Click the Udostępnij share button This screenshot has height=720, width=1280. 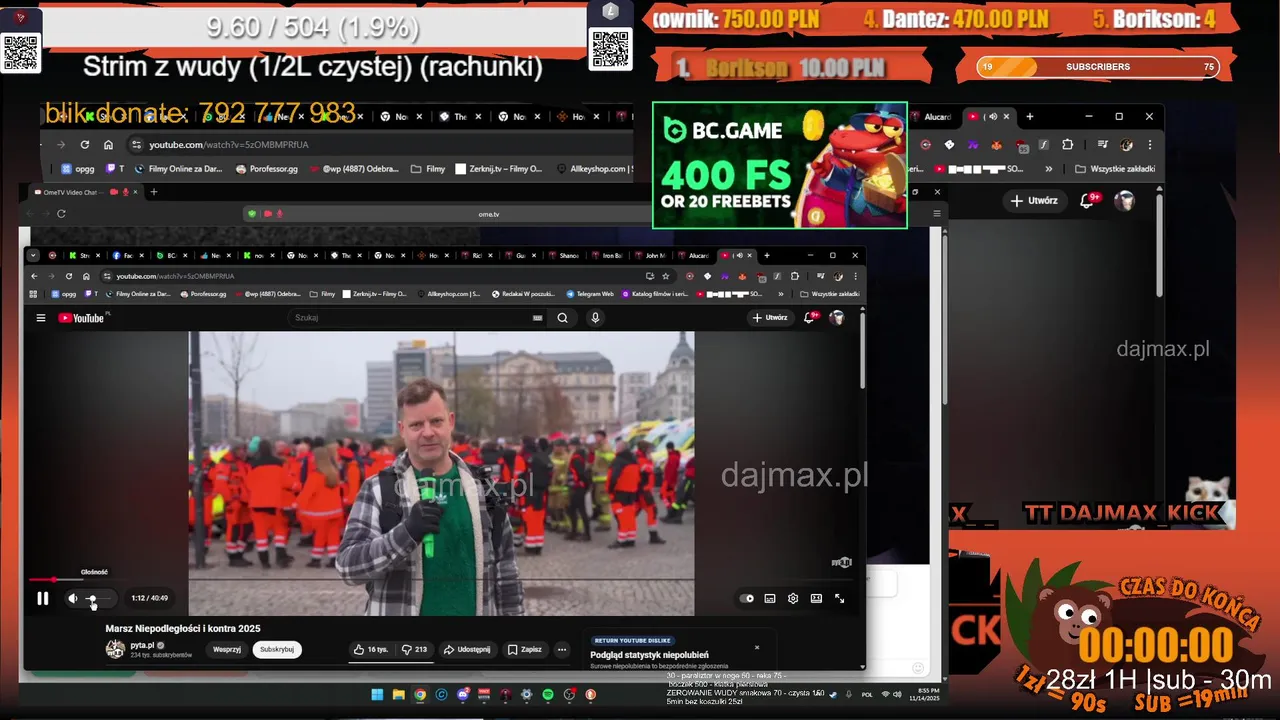coord(467,649)
